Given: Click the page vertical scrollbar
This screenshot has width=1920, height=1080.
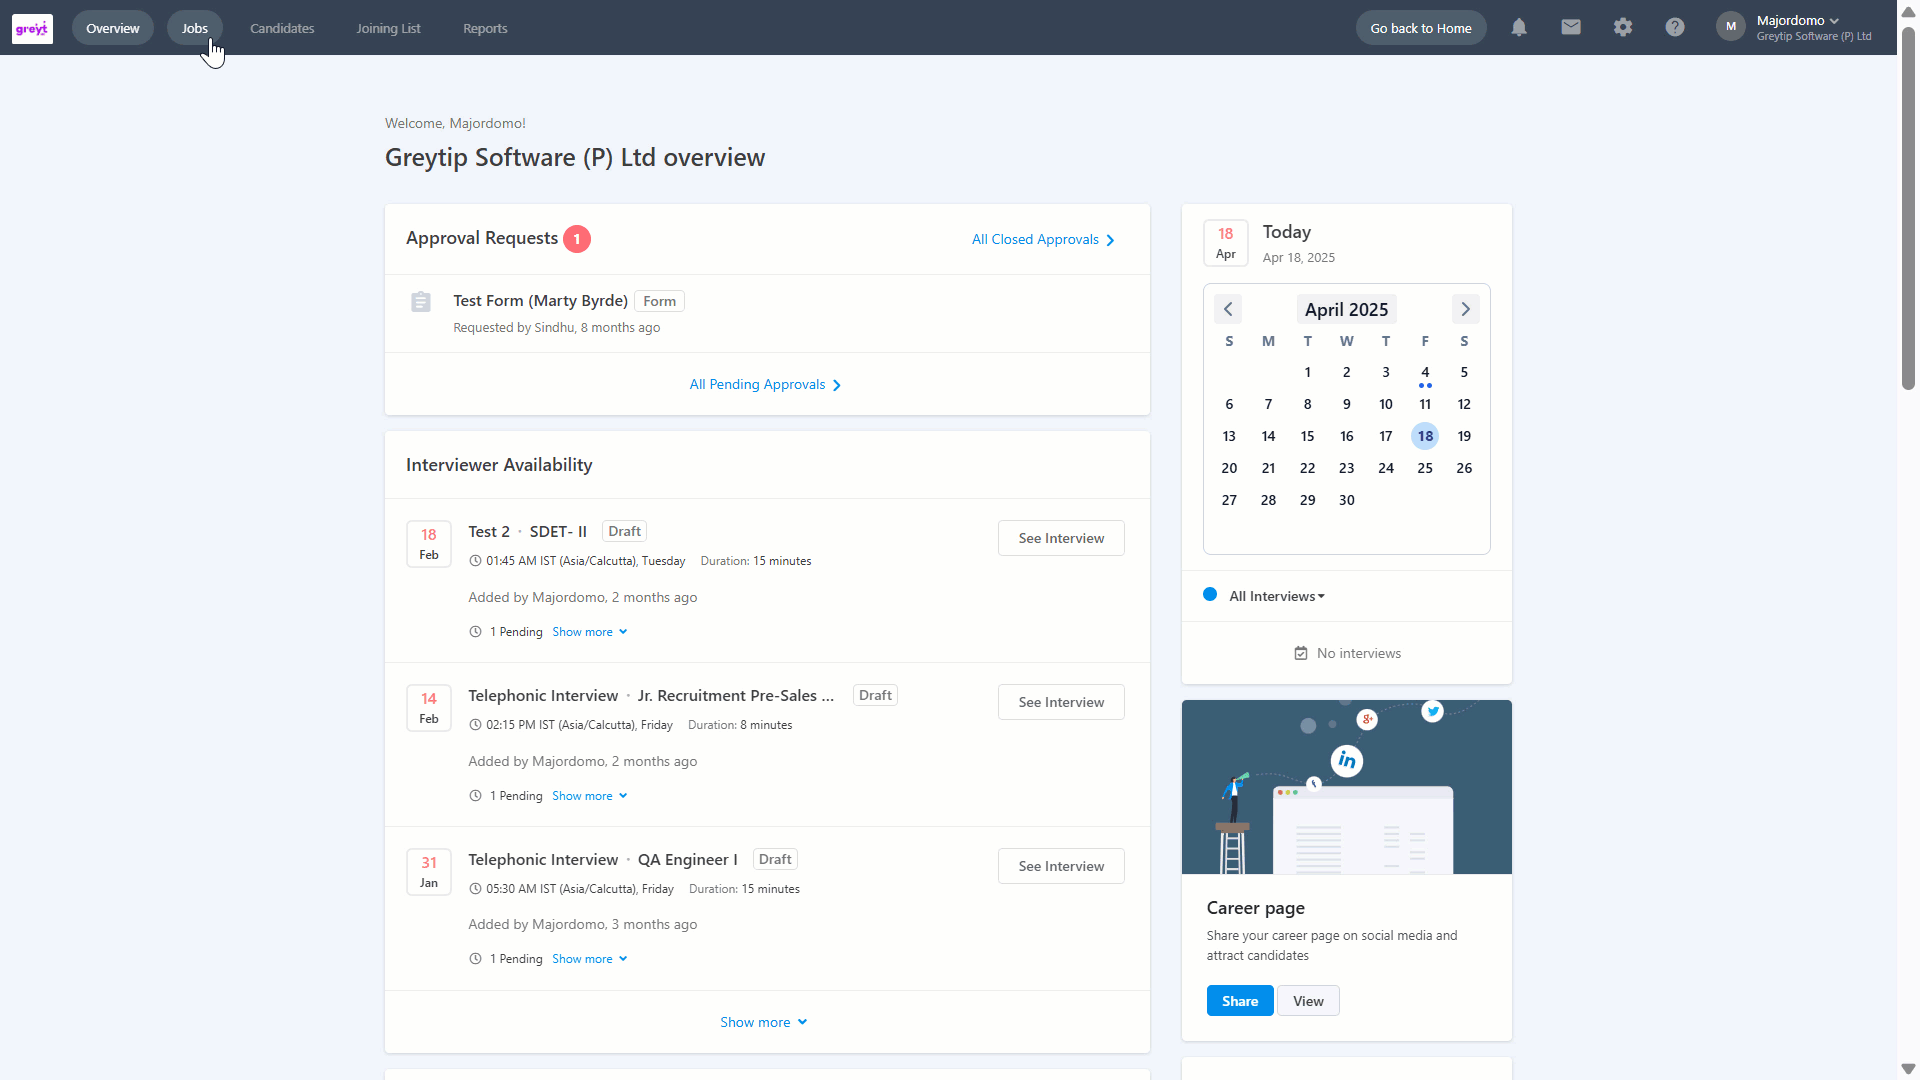Looking at the screenshot, I should [1908, 210].
